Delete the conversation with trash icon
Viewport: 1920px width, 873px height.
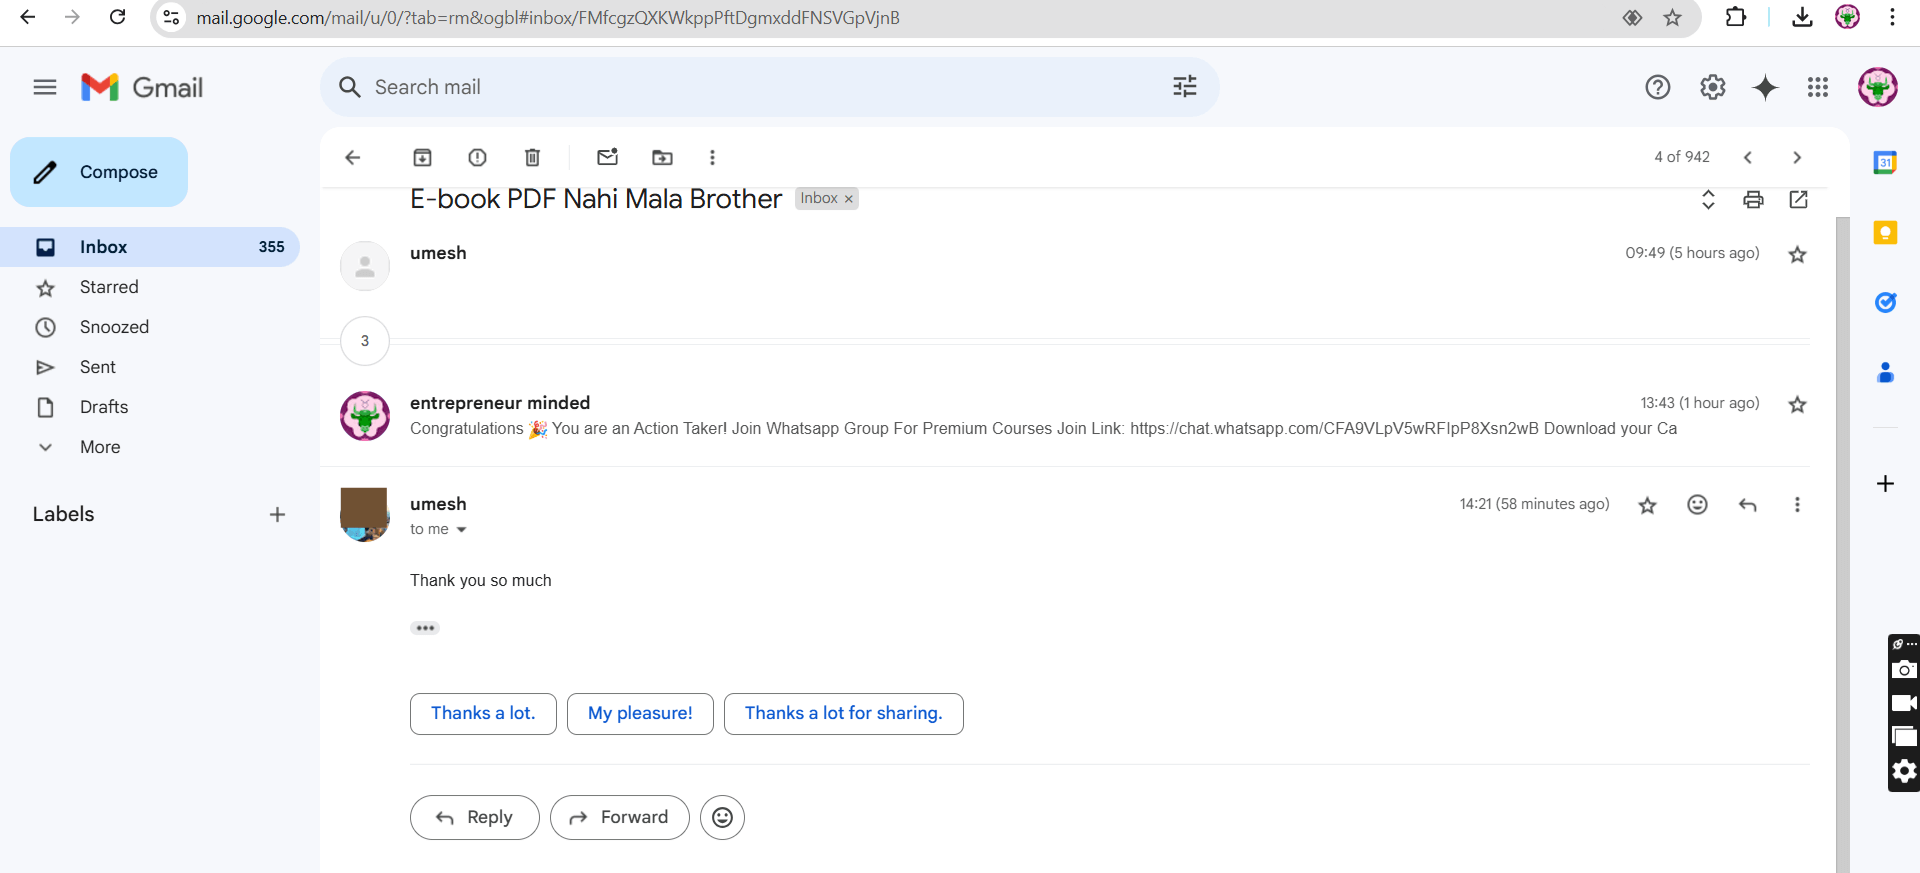click(532, 157)
